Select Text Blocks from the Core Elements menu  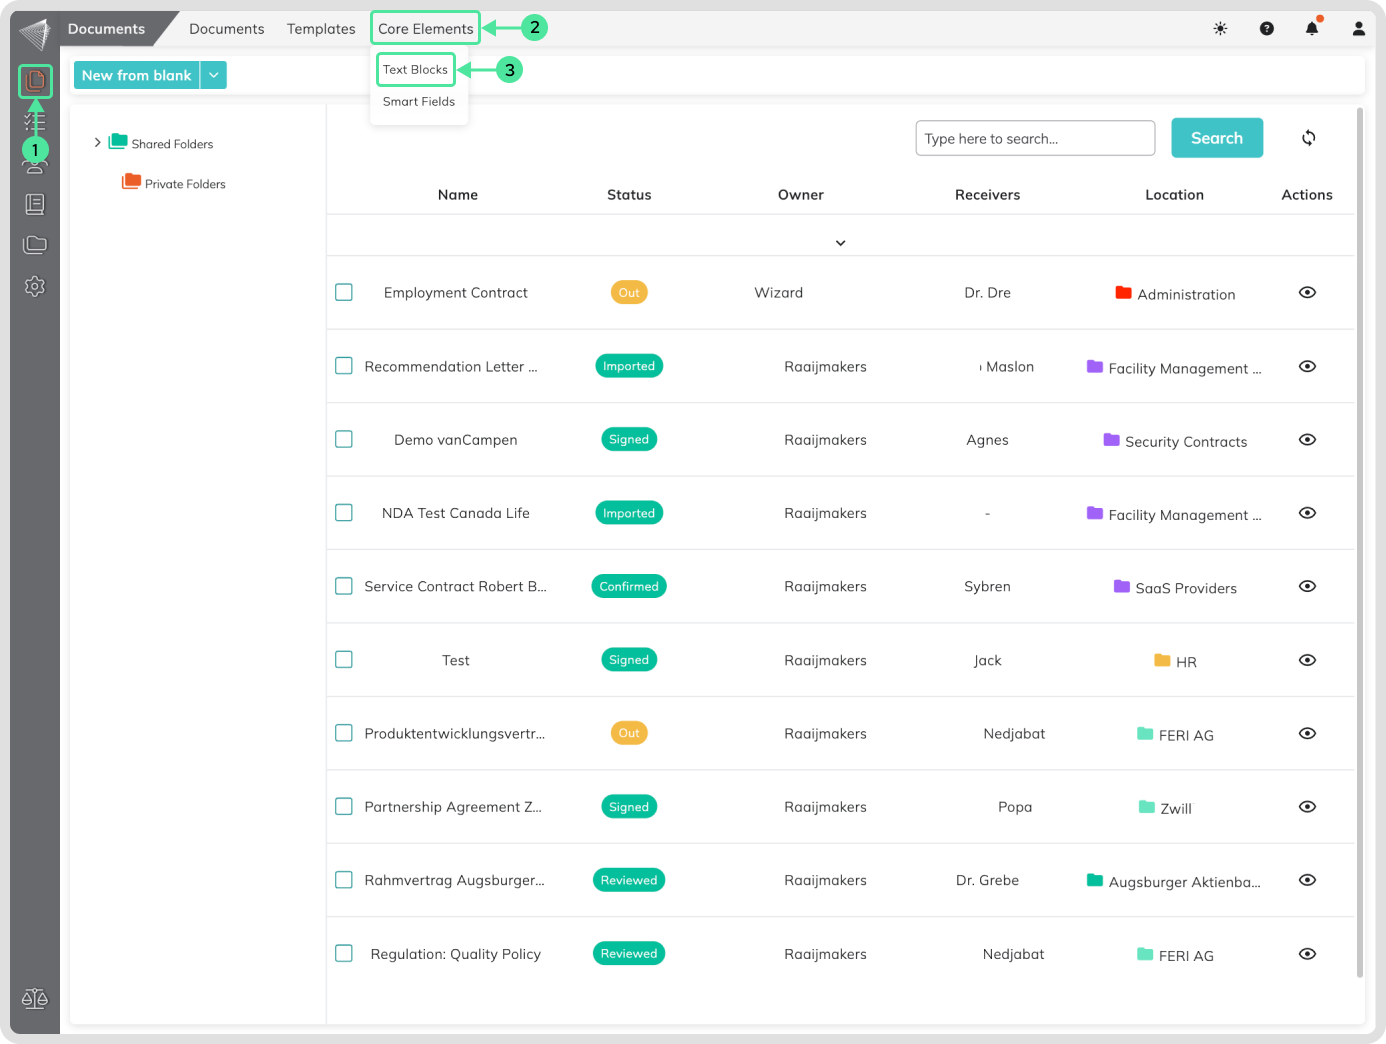tap(415, 70)
